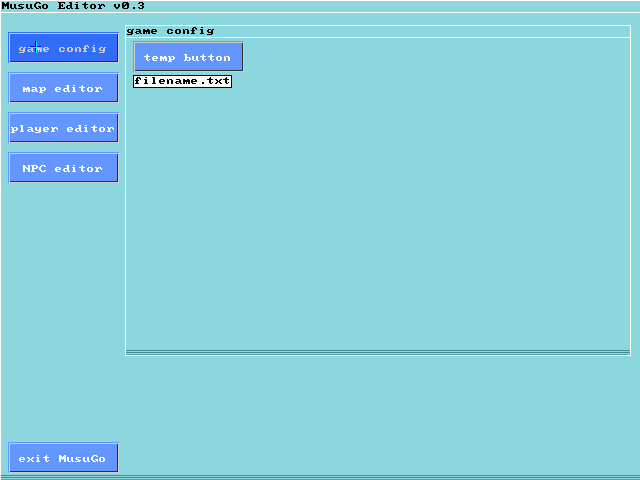Viewport: 640px width, 480px height.
Task: Click 'MusuGo' text on the exit button
Action: pos(82,458)
